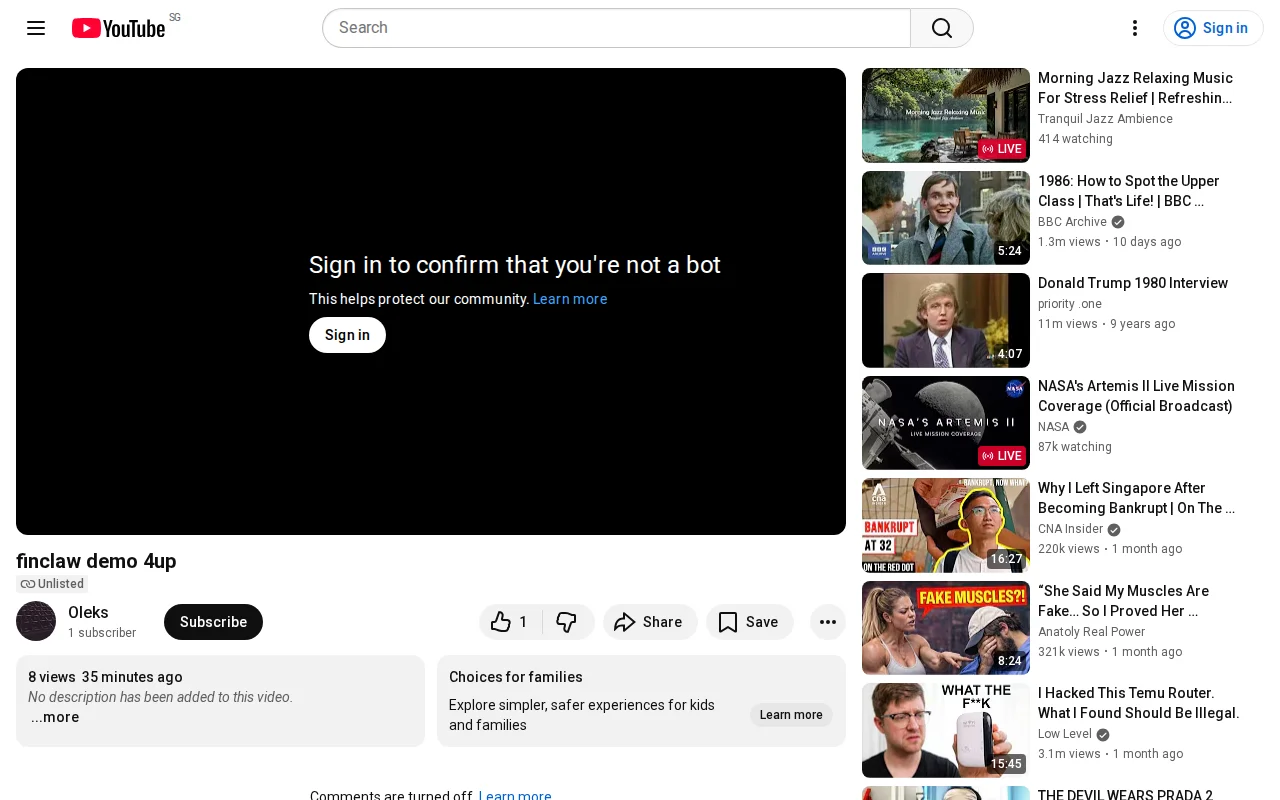Open the Oleks channel avatar
This screenshot has width=1280, height=800.
(36, 621)
